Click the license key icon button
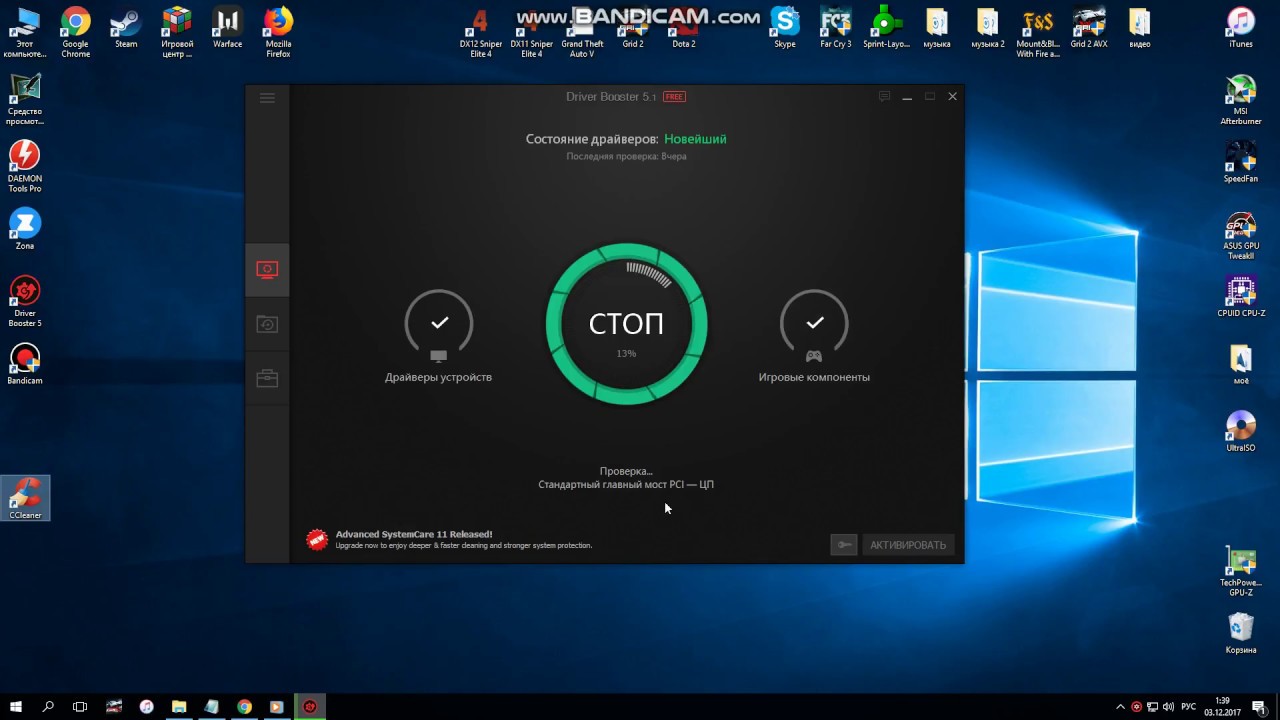 pyautogui.click(x=844, y=545)
